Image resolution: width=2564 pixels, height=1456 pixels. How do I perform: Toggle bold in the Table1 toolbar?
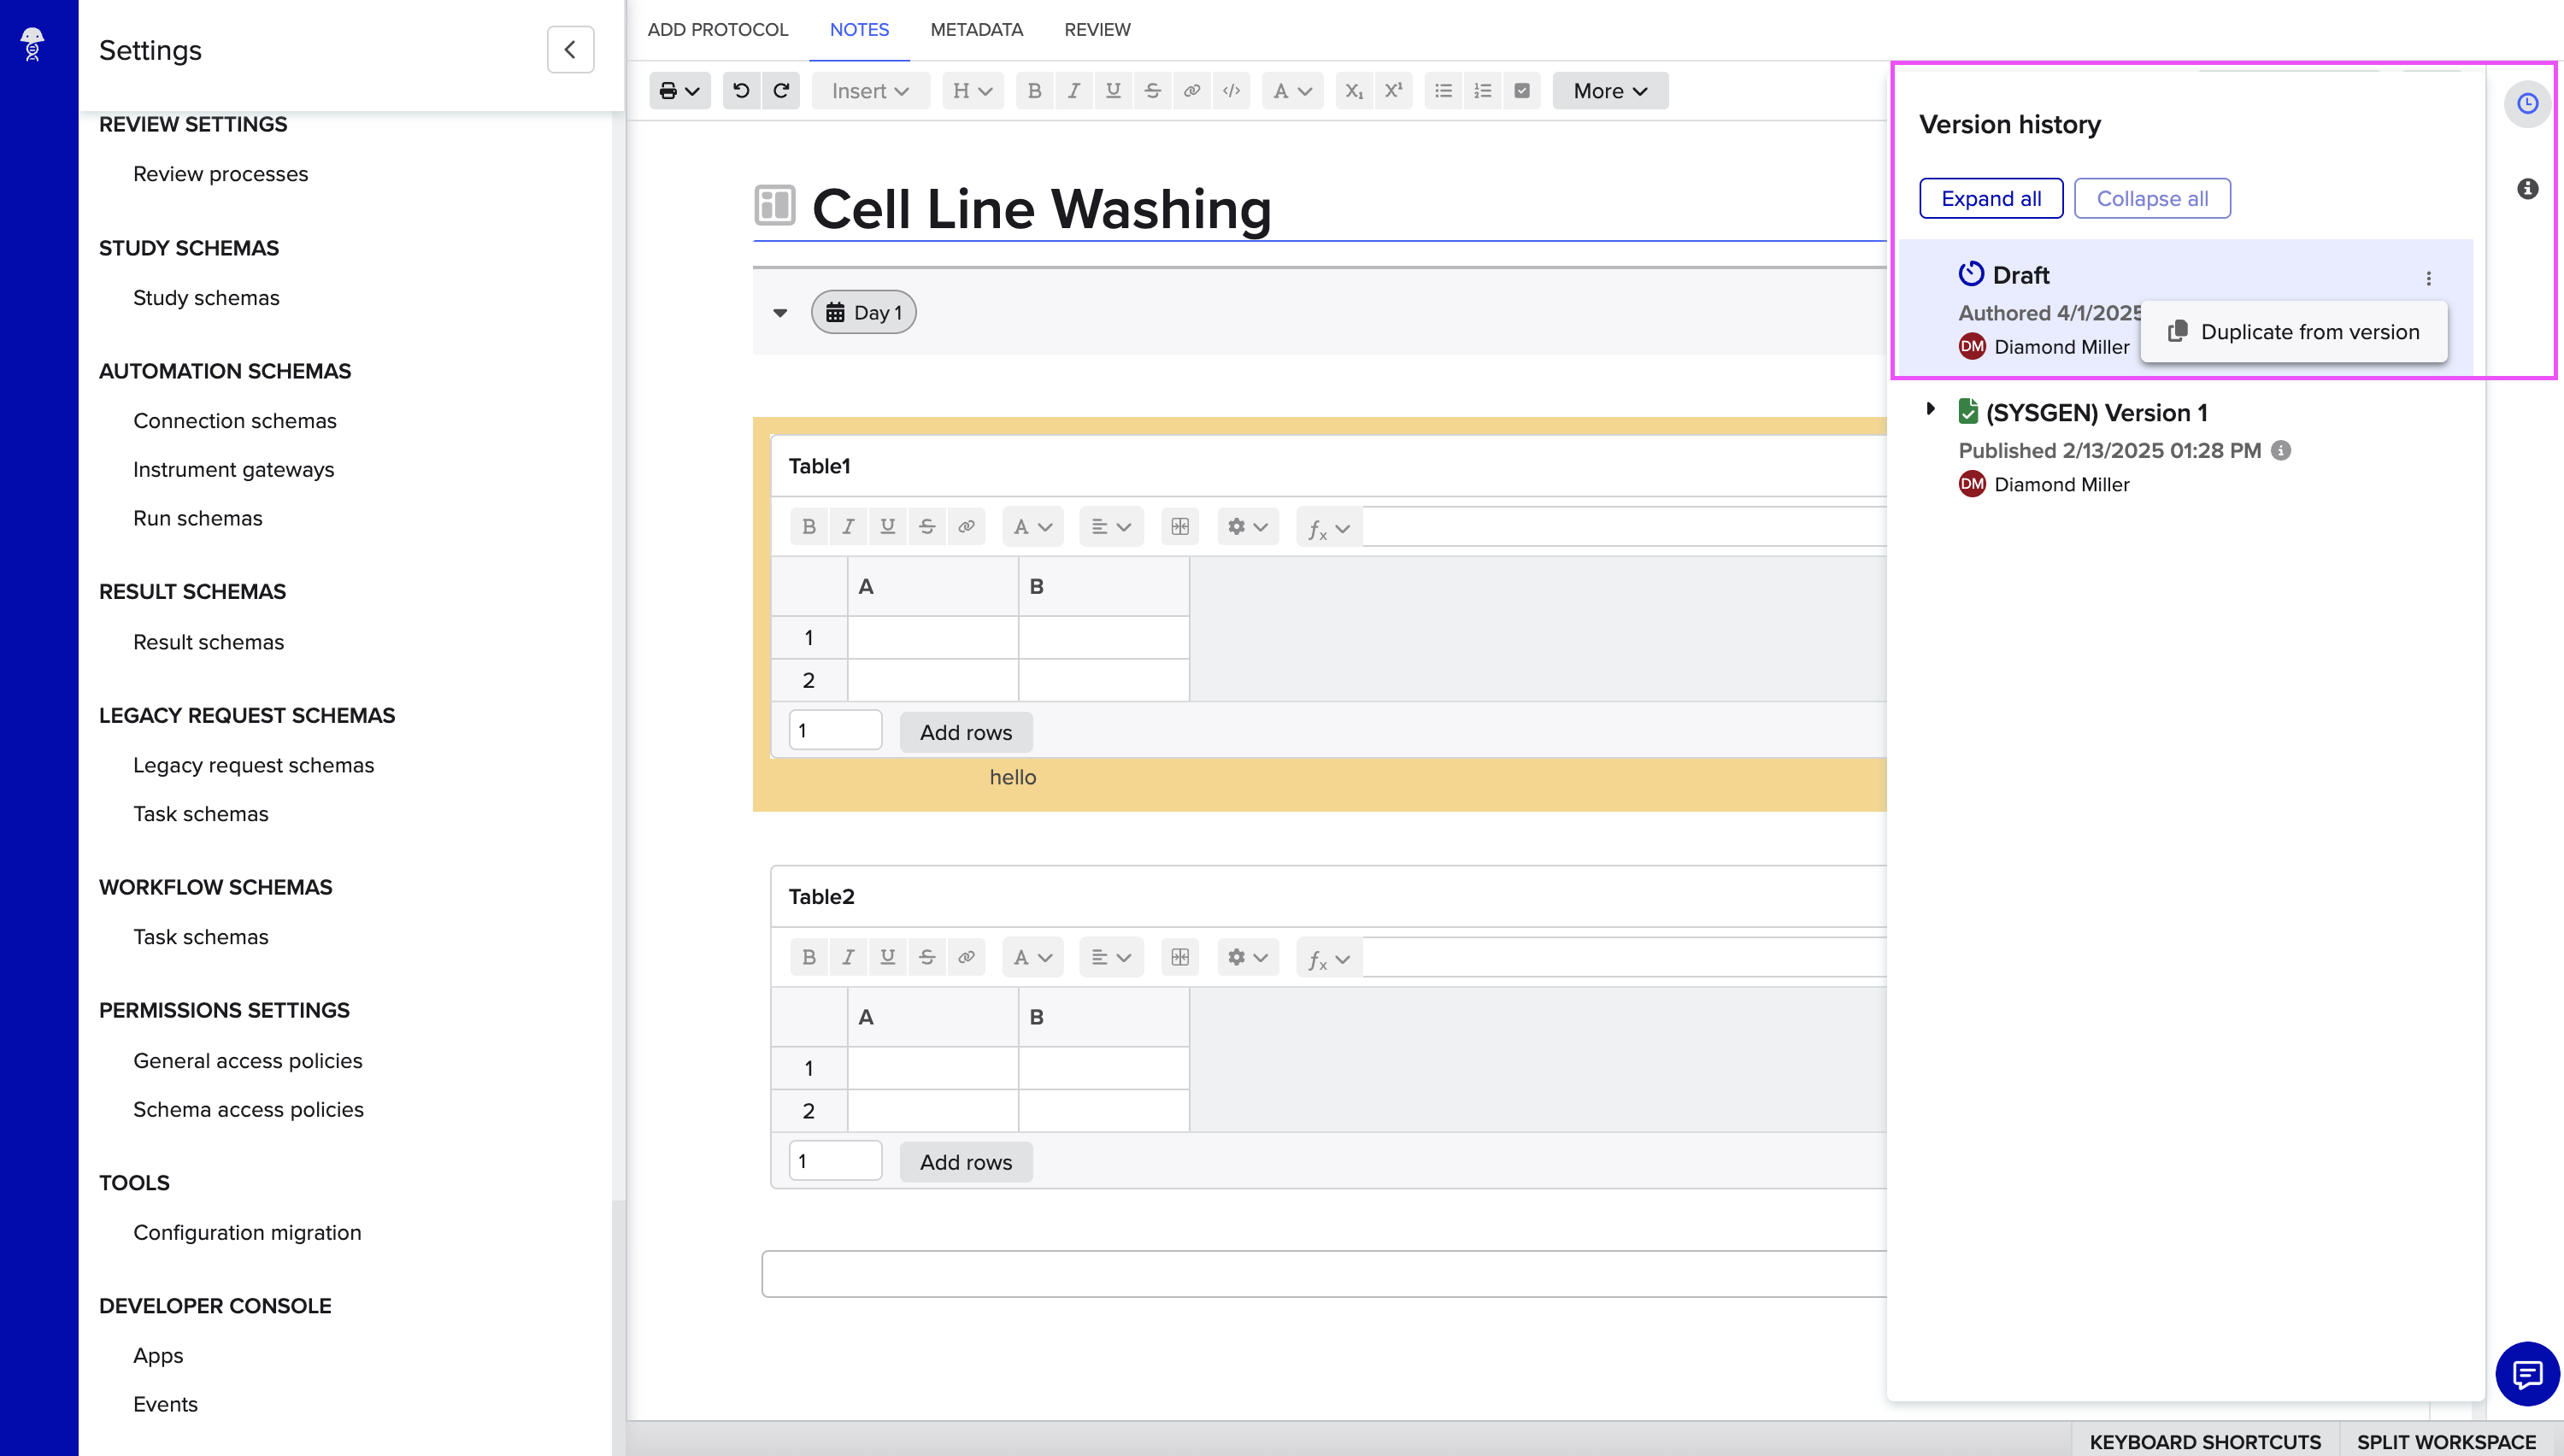(x=809, y=526)
